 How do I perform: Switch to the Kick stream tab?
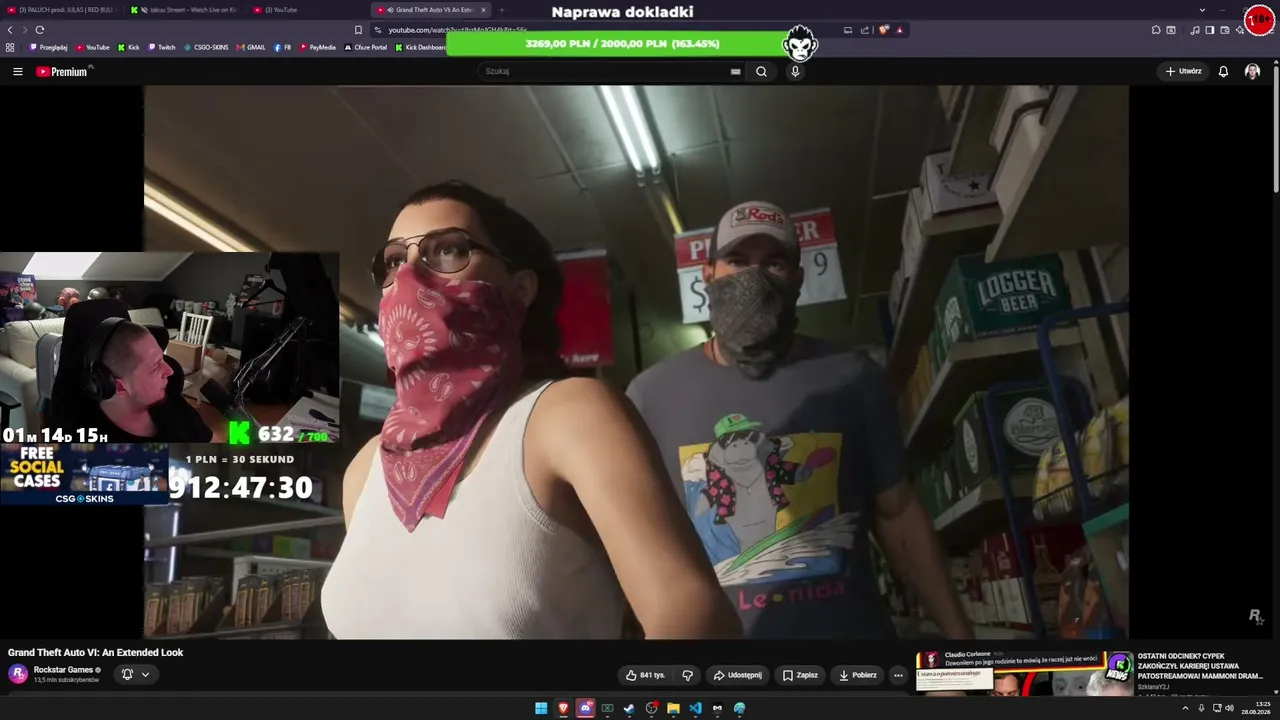click(x=184, y=10)
